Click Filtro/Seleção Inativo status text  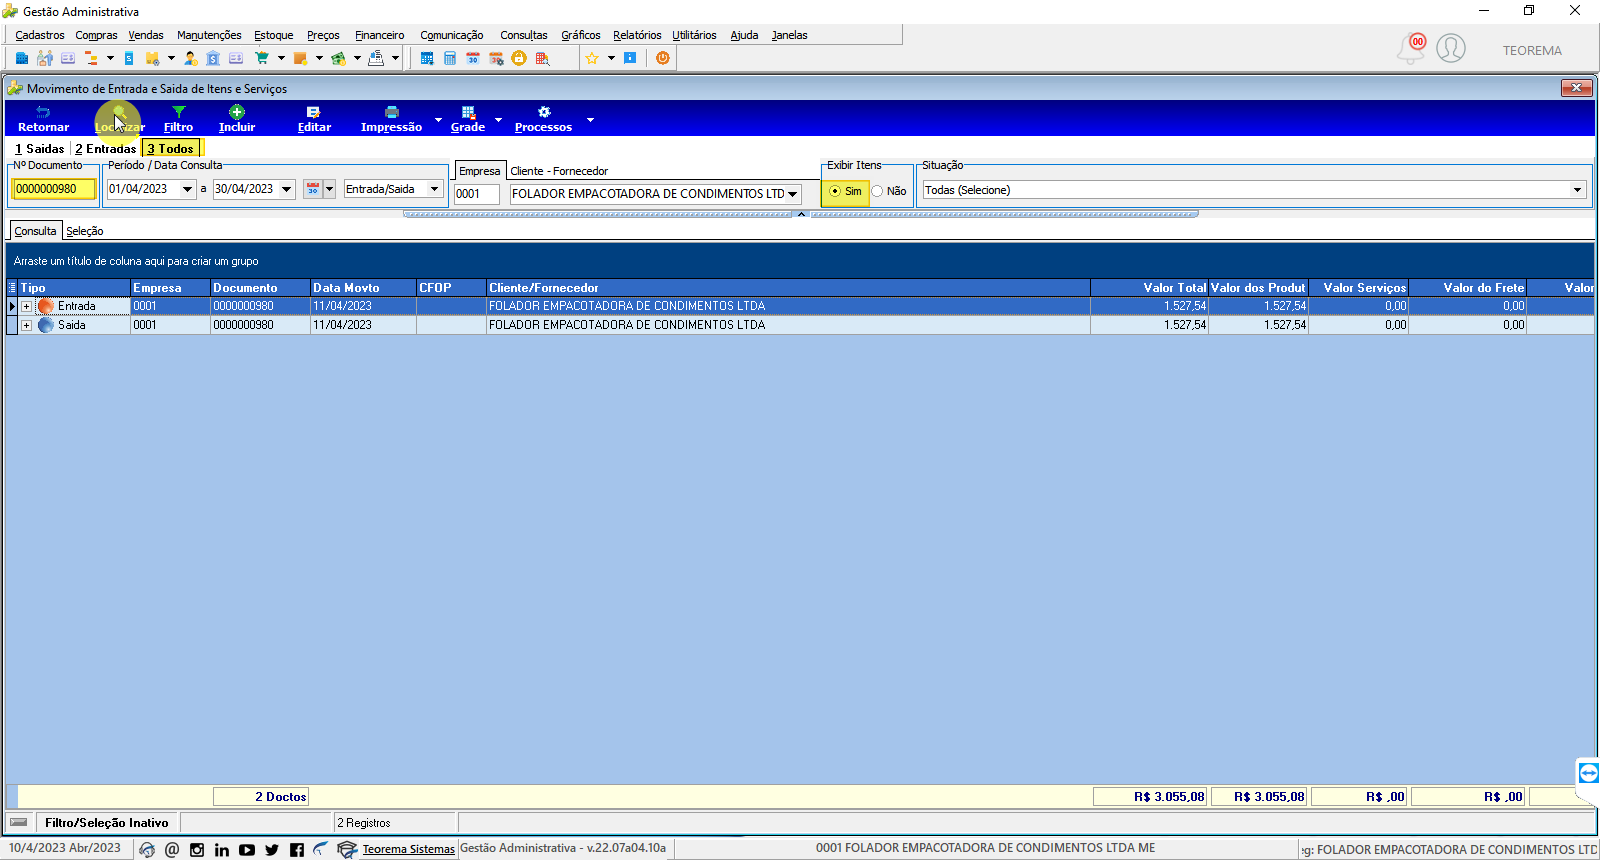coord(106,823)
